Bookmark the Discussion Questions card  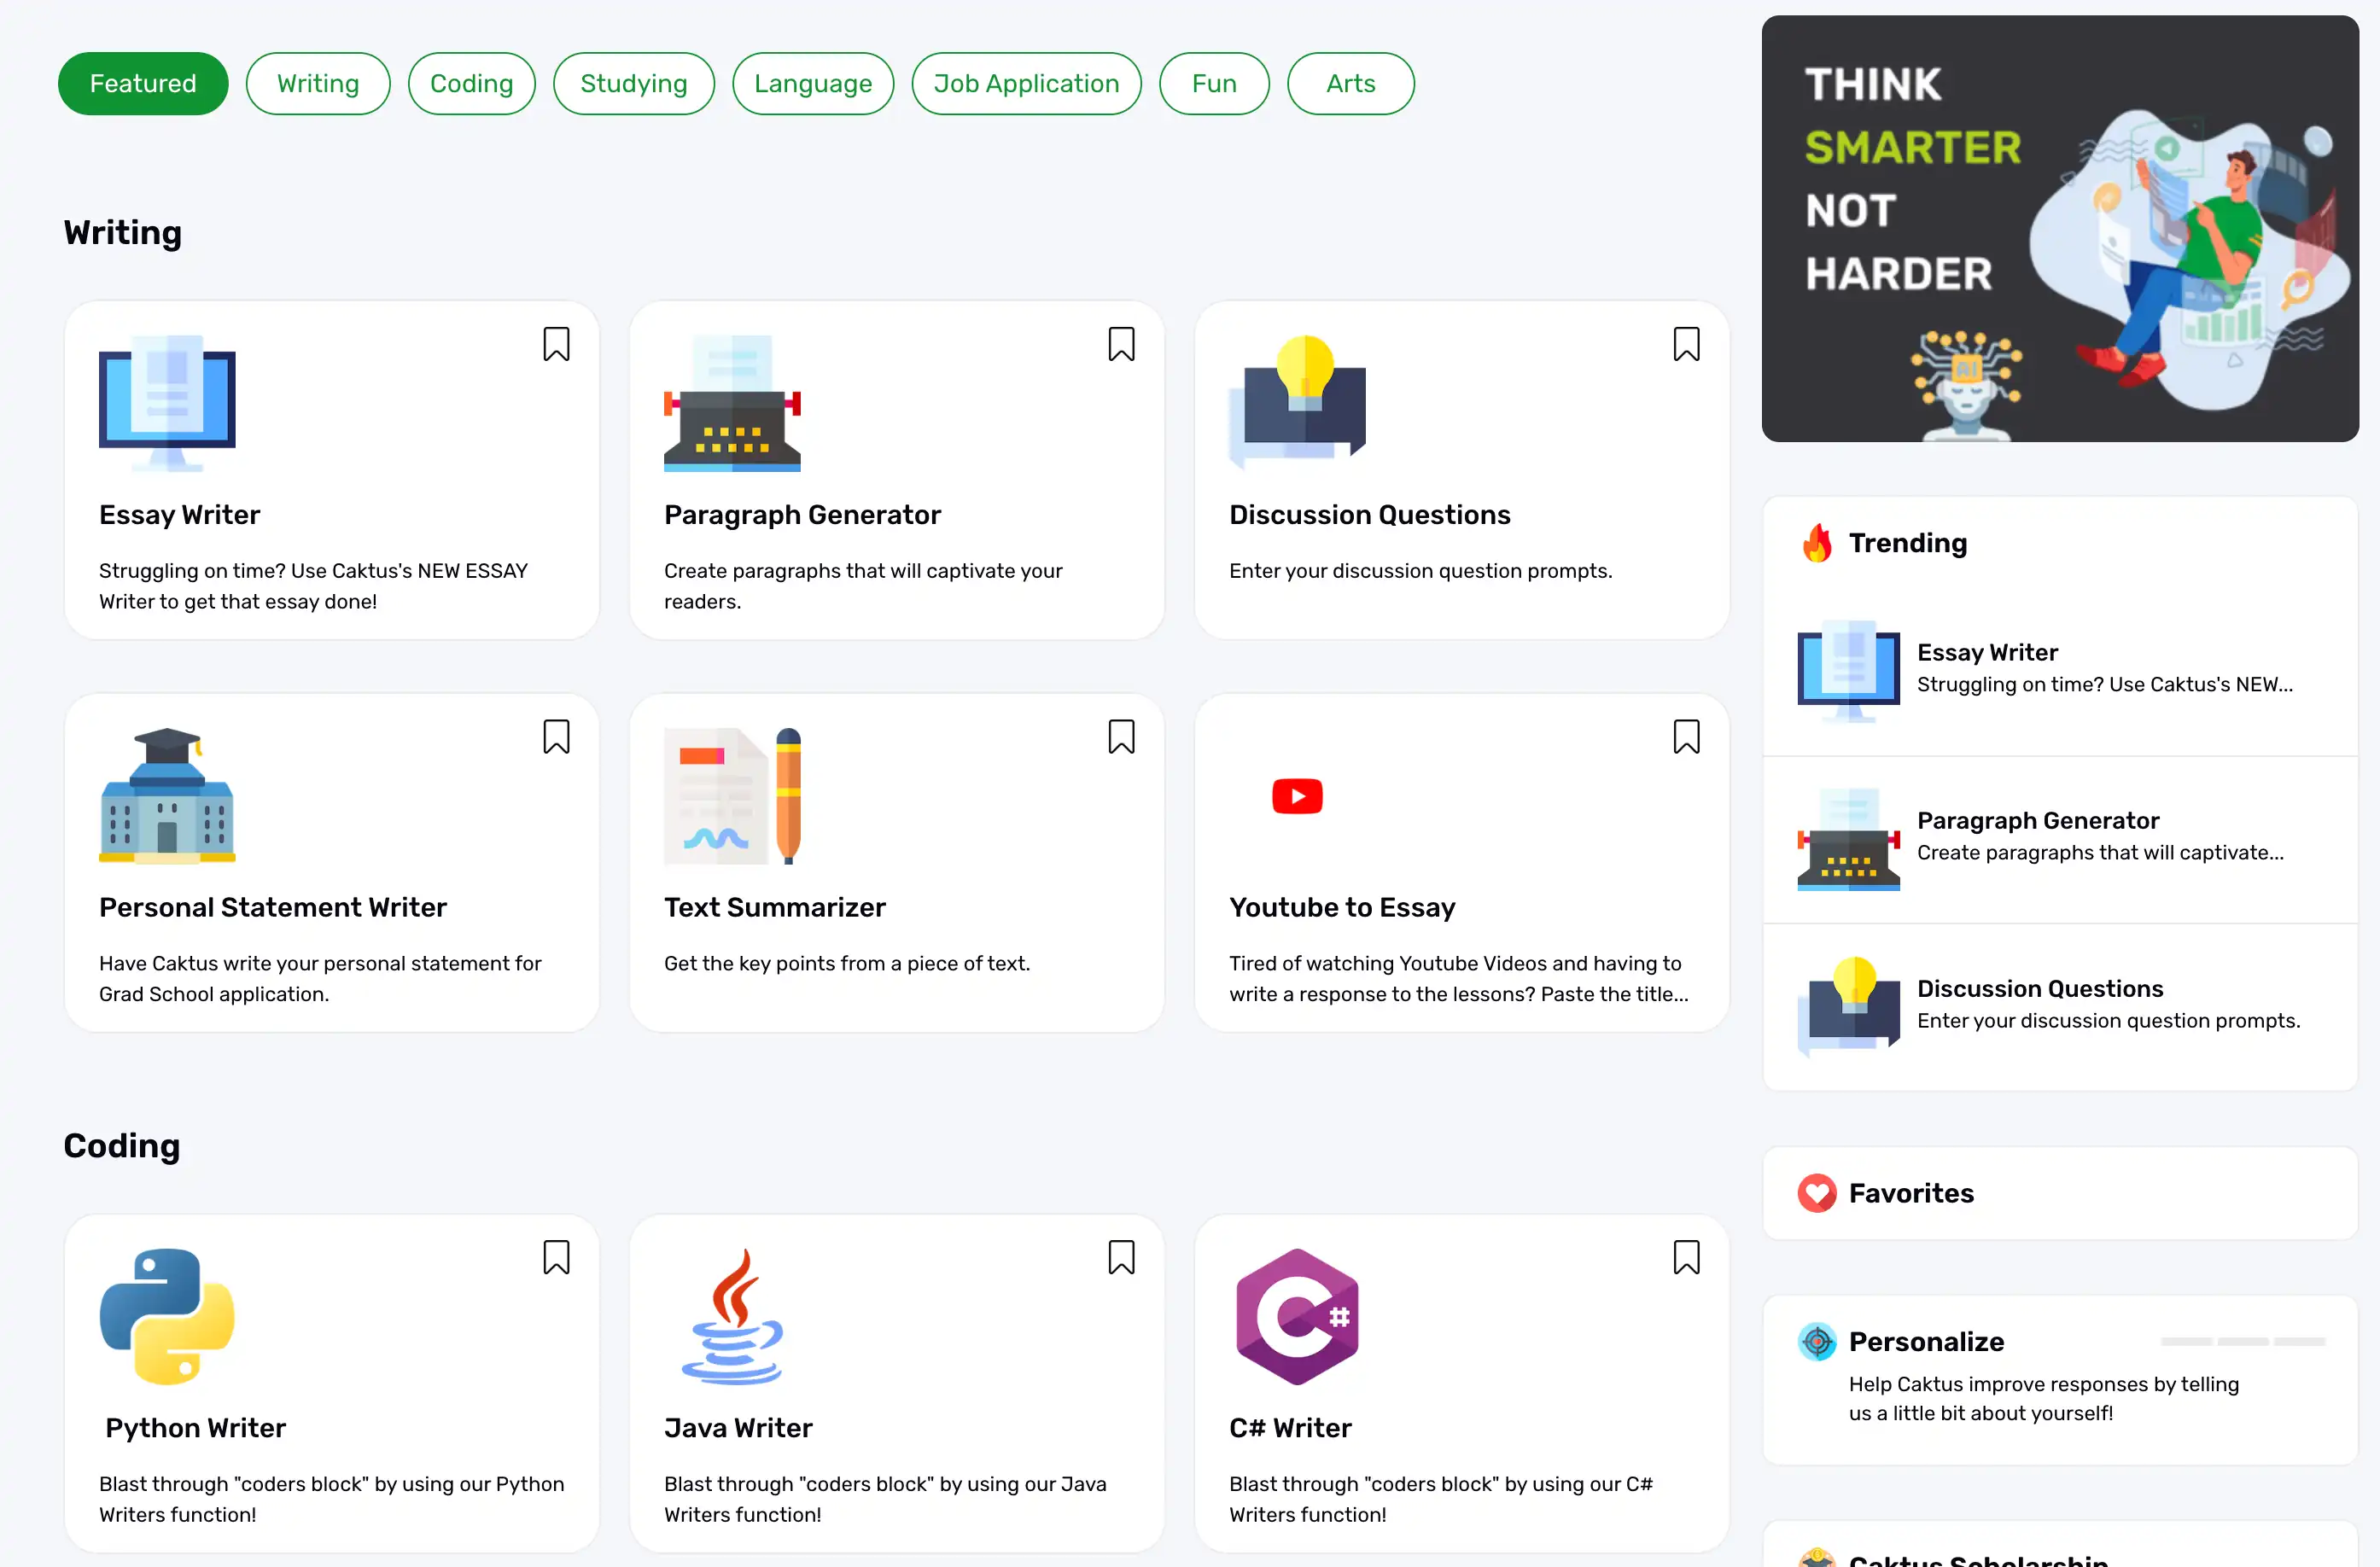(x=1686, y=344)
